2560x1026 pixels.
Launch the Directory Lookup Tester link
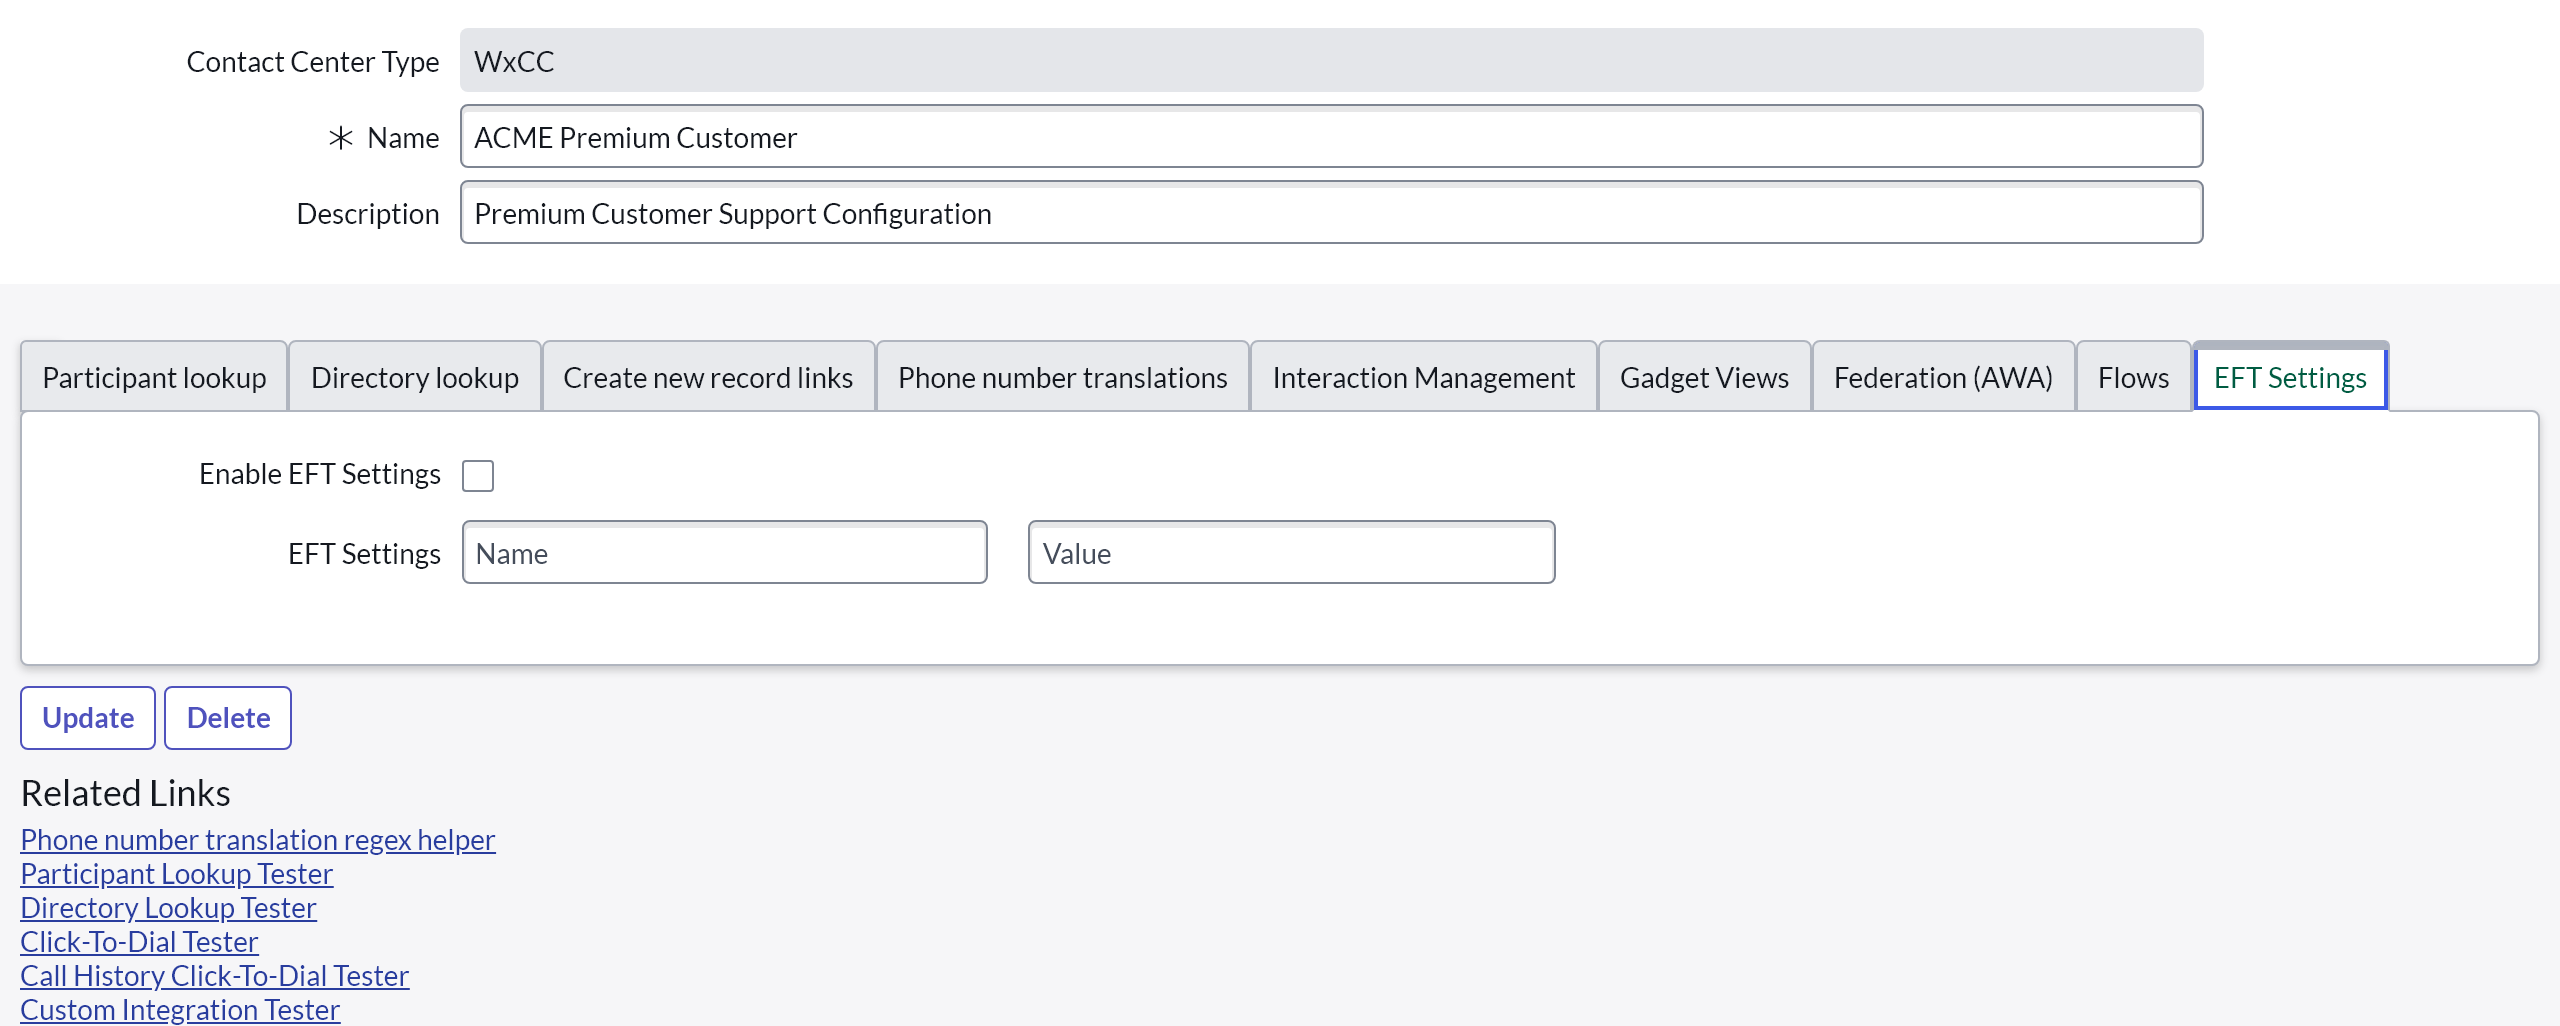[x=168, y=907]
